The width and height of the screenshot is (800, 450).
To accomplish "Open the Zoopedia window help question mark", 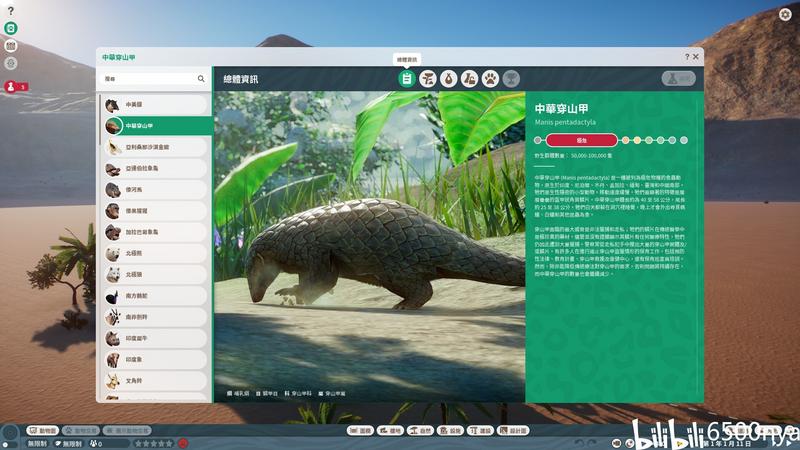I will [x=687, y=57].
